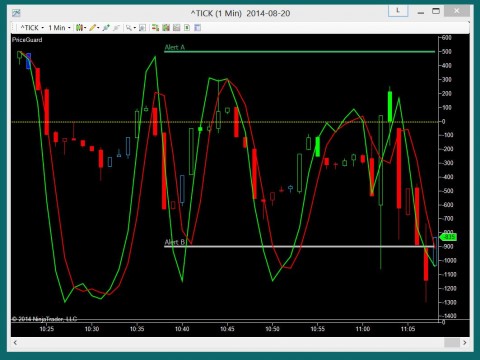Click the zoom magnifier icon
Viewport: 480px width, 360px height.
(x=129, y=28)
